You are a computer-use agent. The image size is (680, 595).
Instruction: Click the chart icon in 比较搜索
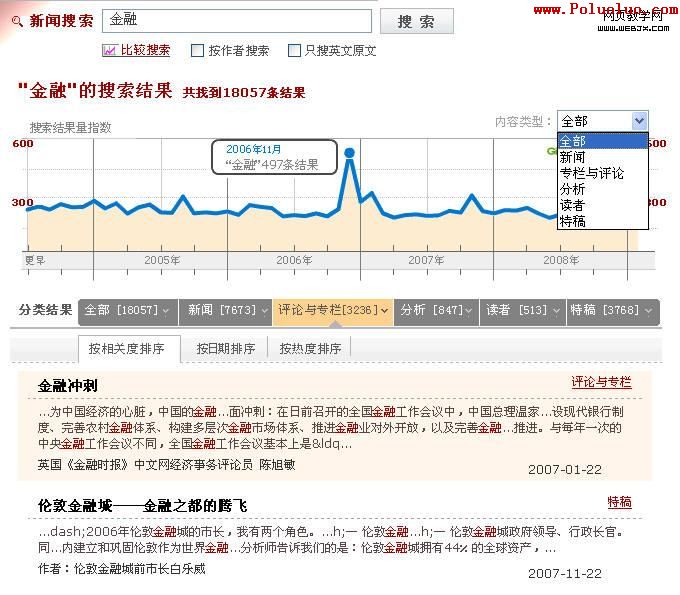point(110,50)
